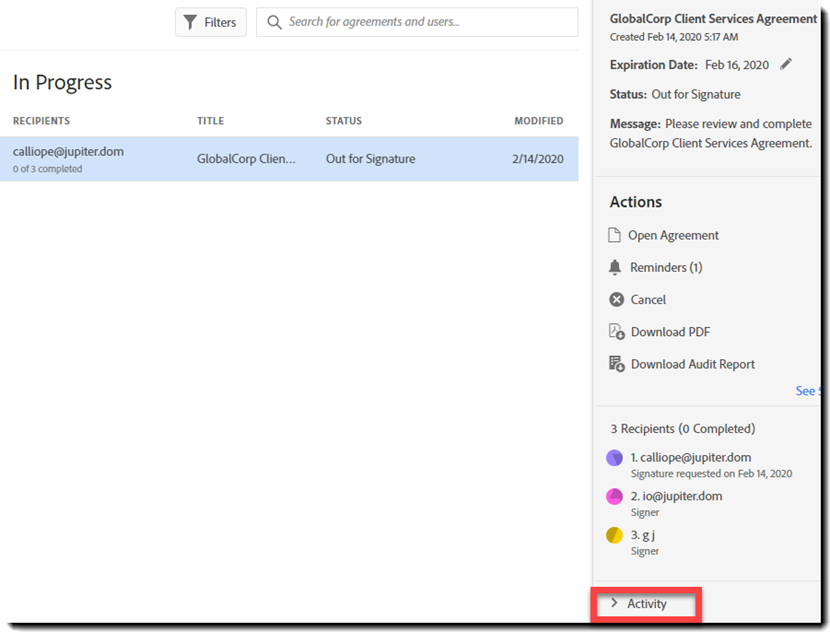Click the purple avatar for calliope@jupiter.dom
Screen dimensions: 830x632
(615, 458)
